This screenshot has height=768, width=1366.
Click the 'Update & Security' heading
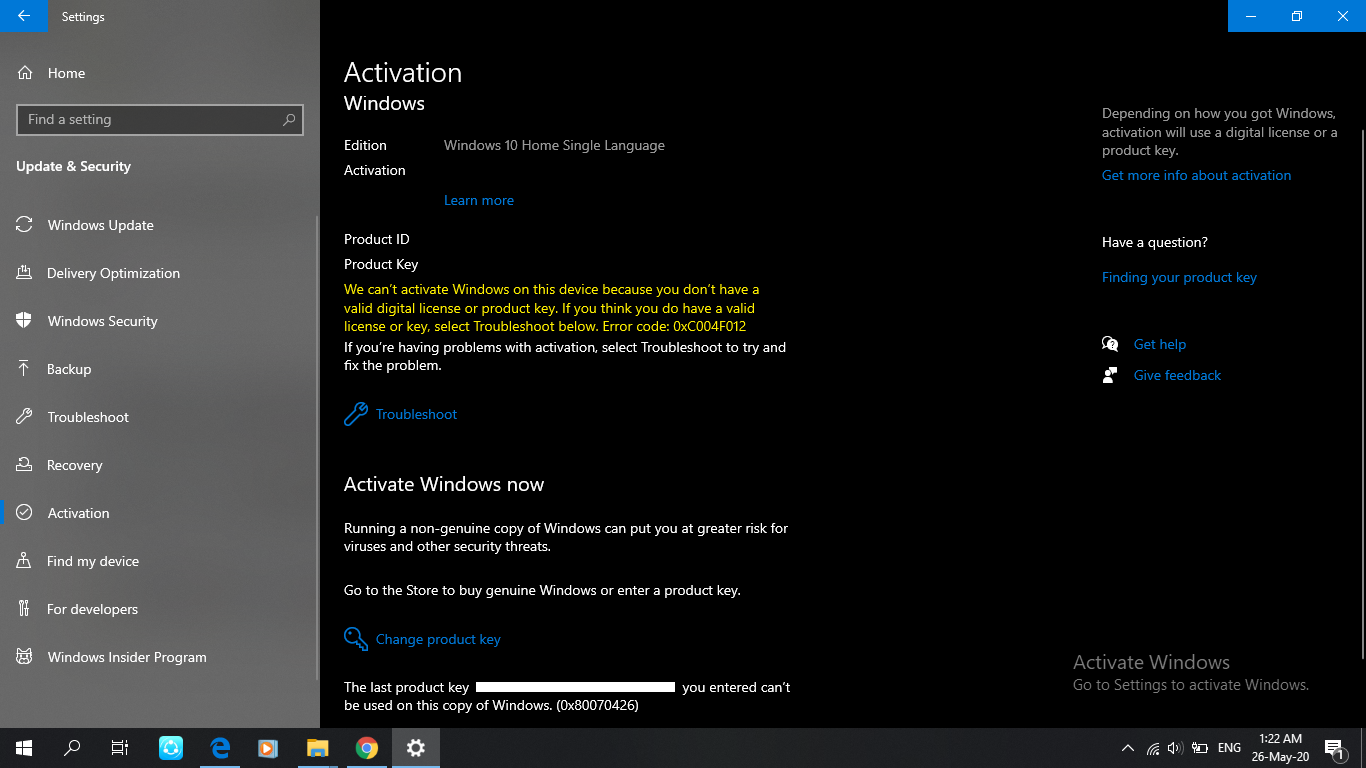(x=73, y=166)
